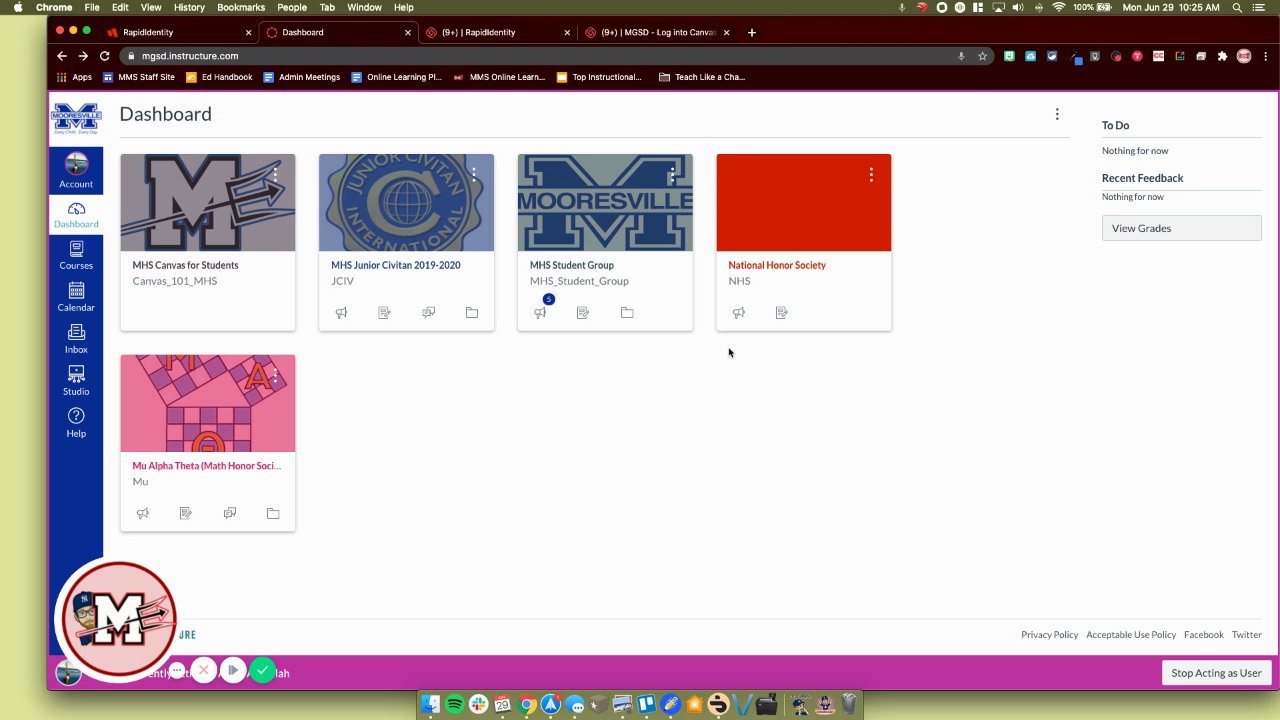
Task: Click View Grades button
Action: coord(1181,228)
